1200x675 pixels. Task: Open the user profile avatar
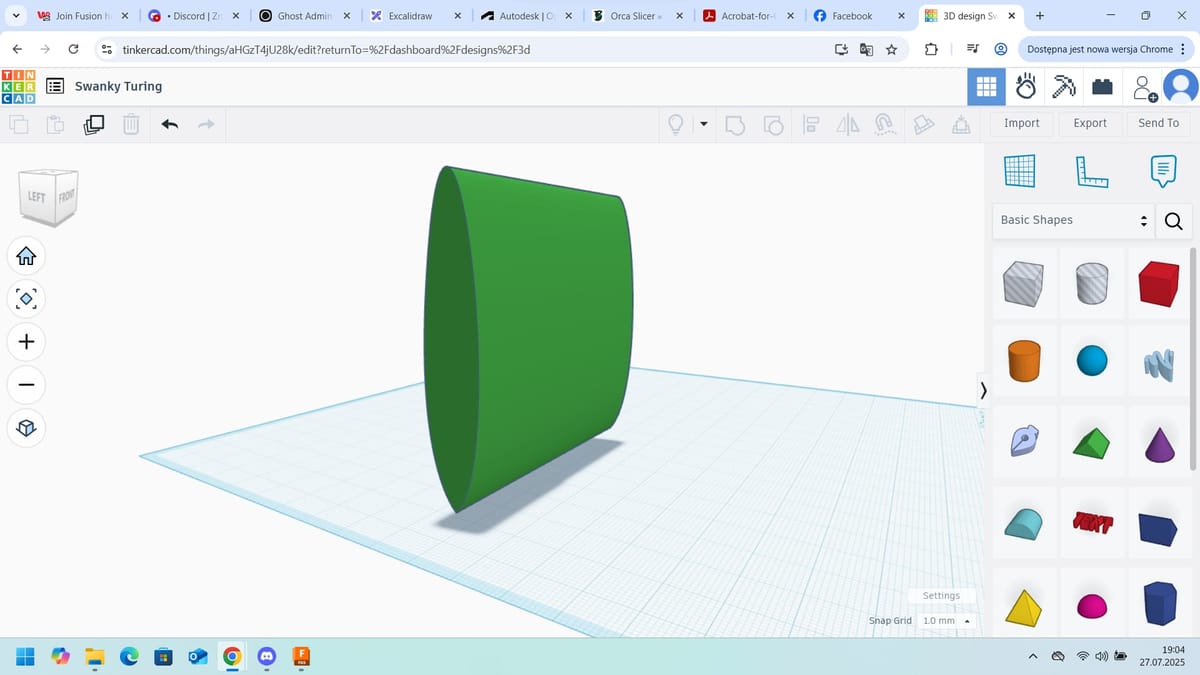pyautogui.click(x=1181, y=87)
